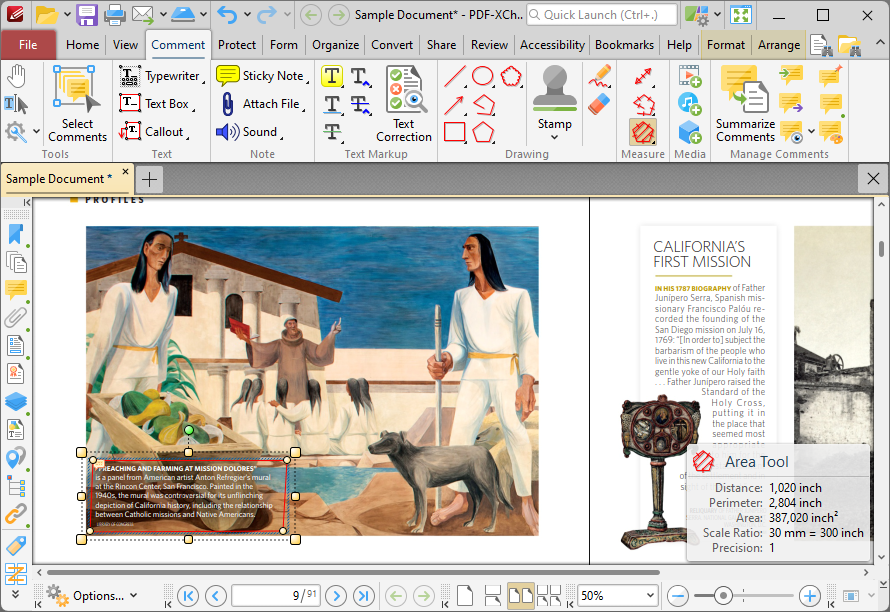Click the page number field
The height and width of the screenshot is (612, 890).
[x=276, y=596]
